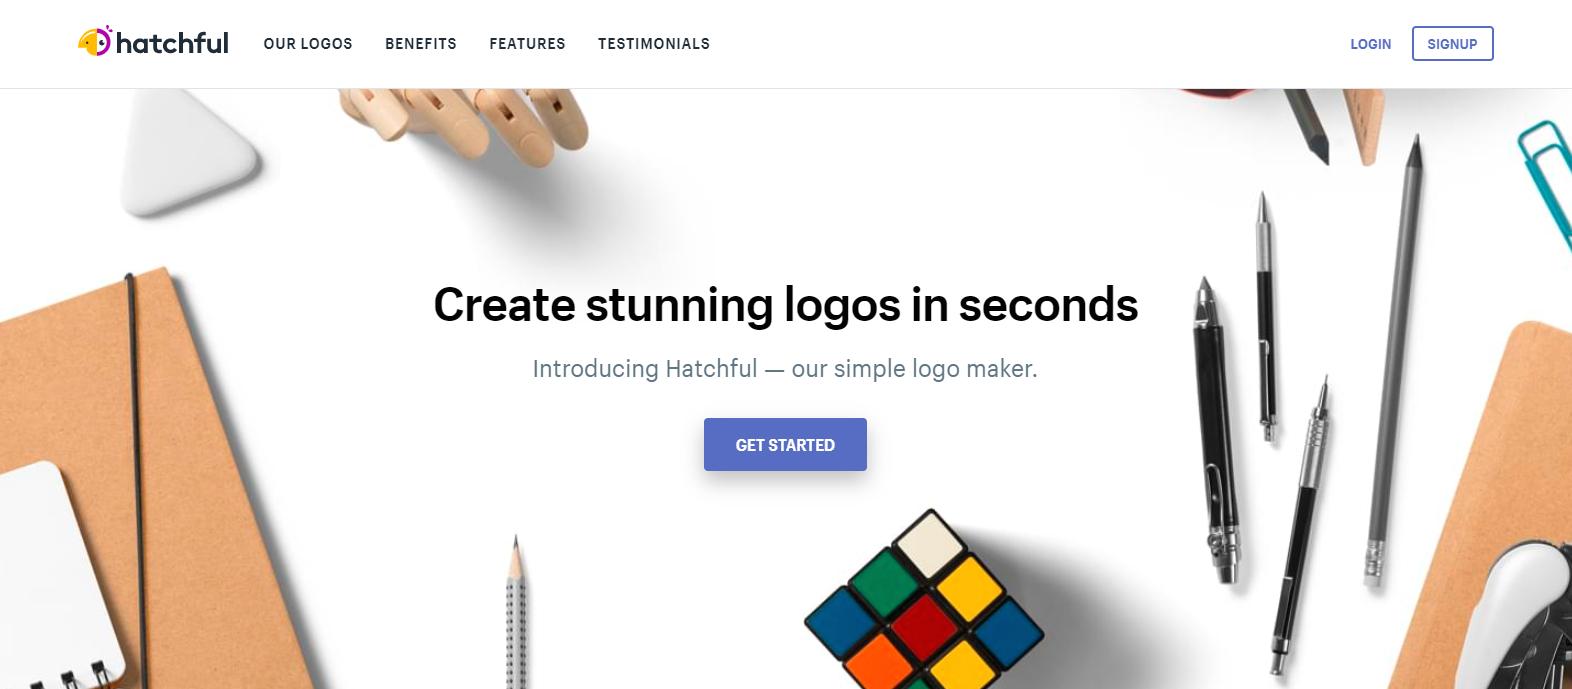Image resolution: width=1572 pixels, height=689 pixels.
Task: Click the tall gray pencil with eraser
Action: 1393,360
